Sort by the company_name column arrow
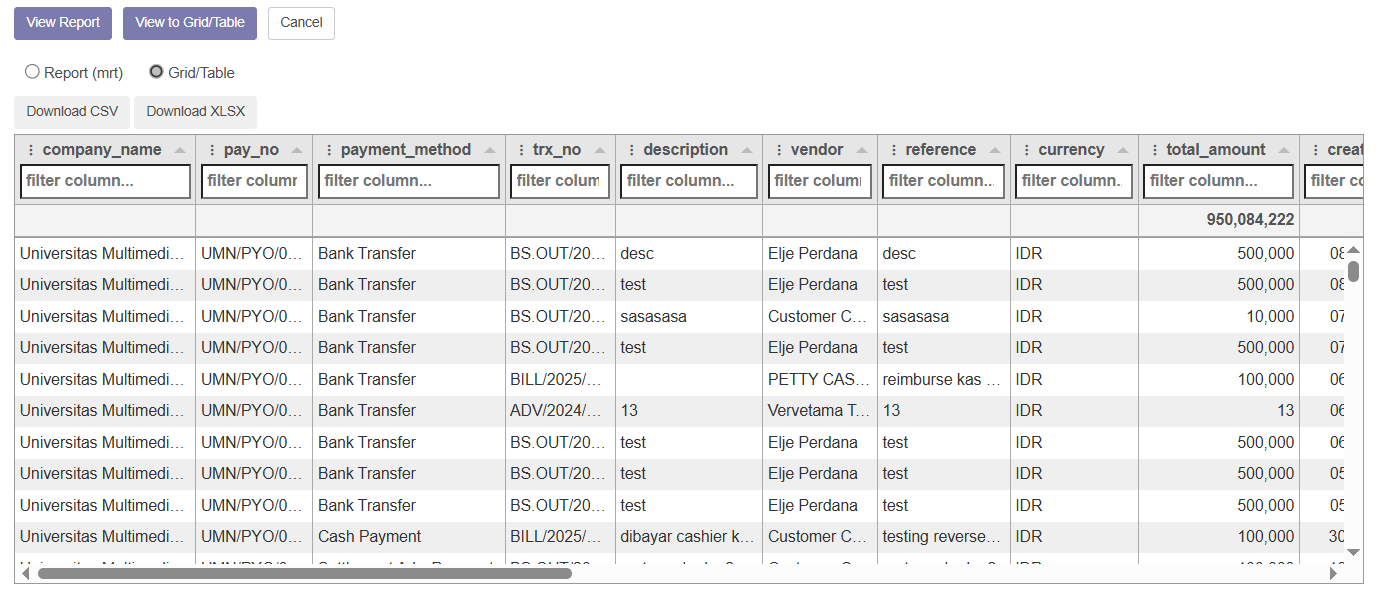The width and height of the screenshot is (1379, 598). (180, 150)
